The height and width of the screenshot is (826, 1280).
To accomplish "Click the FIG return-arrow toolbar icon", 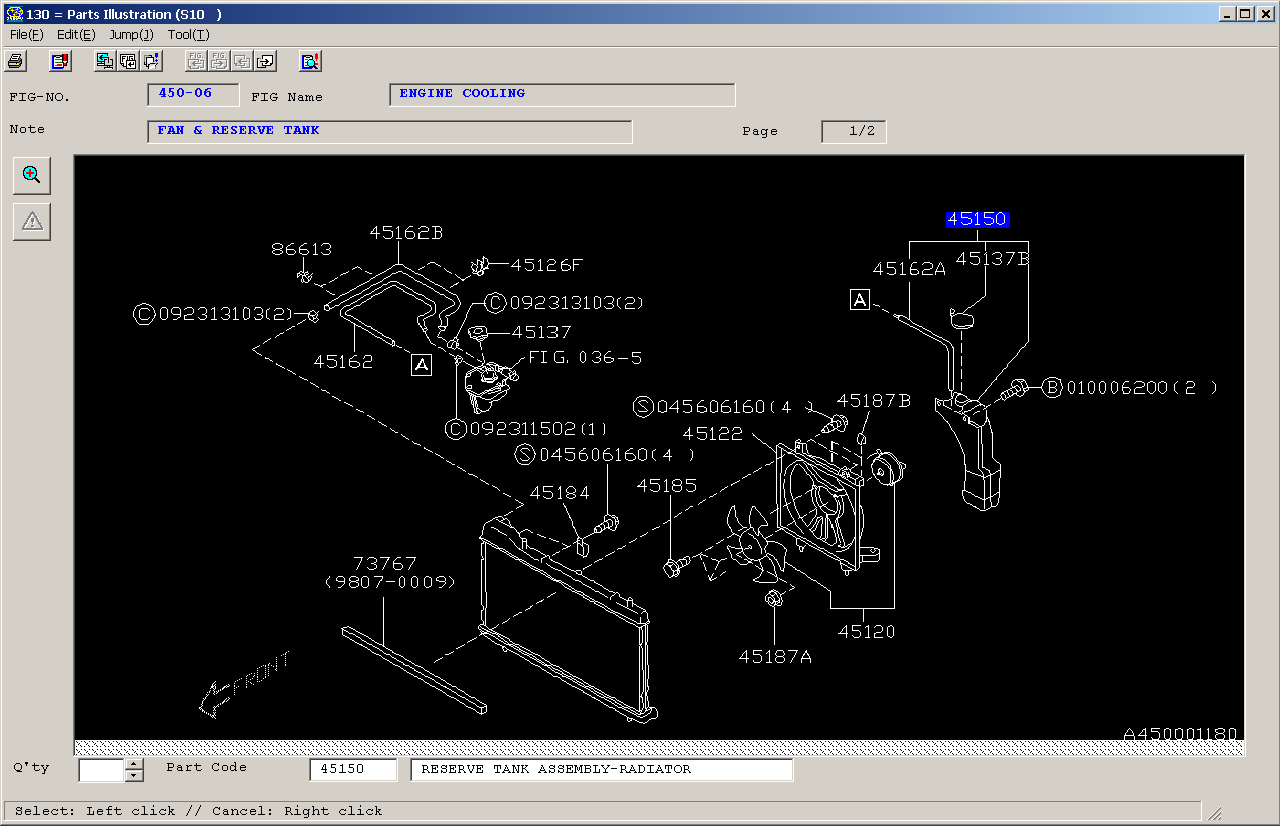I will [x=128, y=61].
